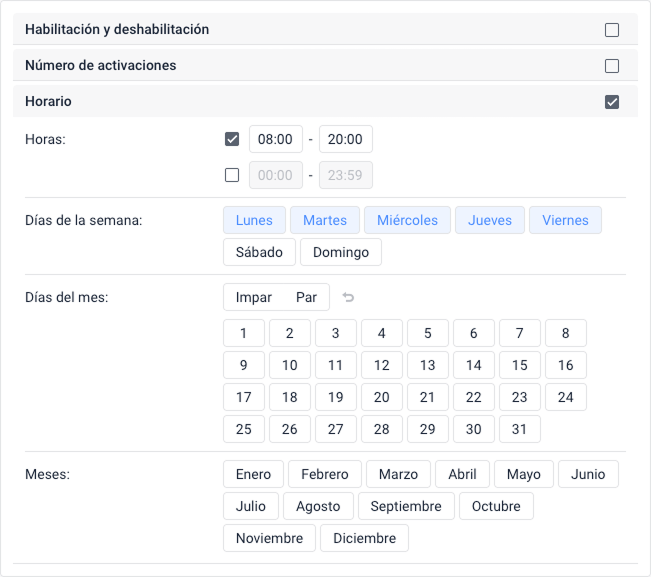The height and width of the screenshot is (577, 651).
Task: Deselect Lunes in days of the week
Action: [x=254, y=220]
